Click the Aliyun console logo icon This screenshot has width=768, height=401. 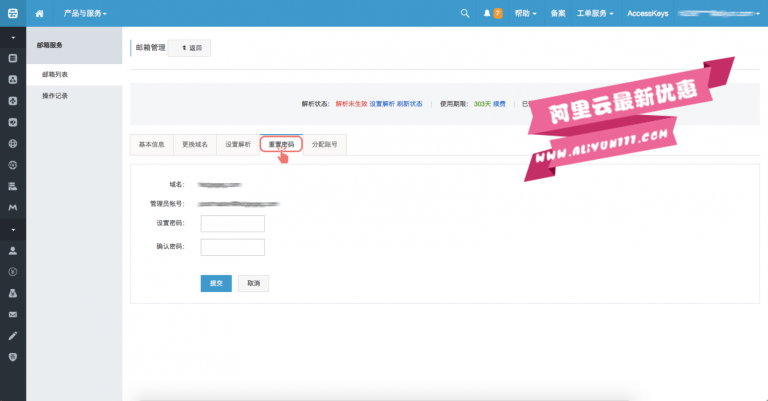click(13, 13)
